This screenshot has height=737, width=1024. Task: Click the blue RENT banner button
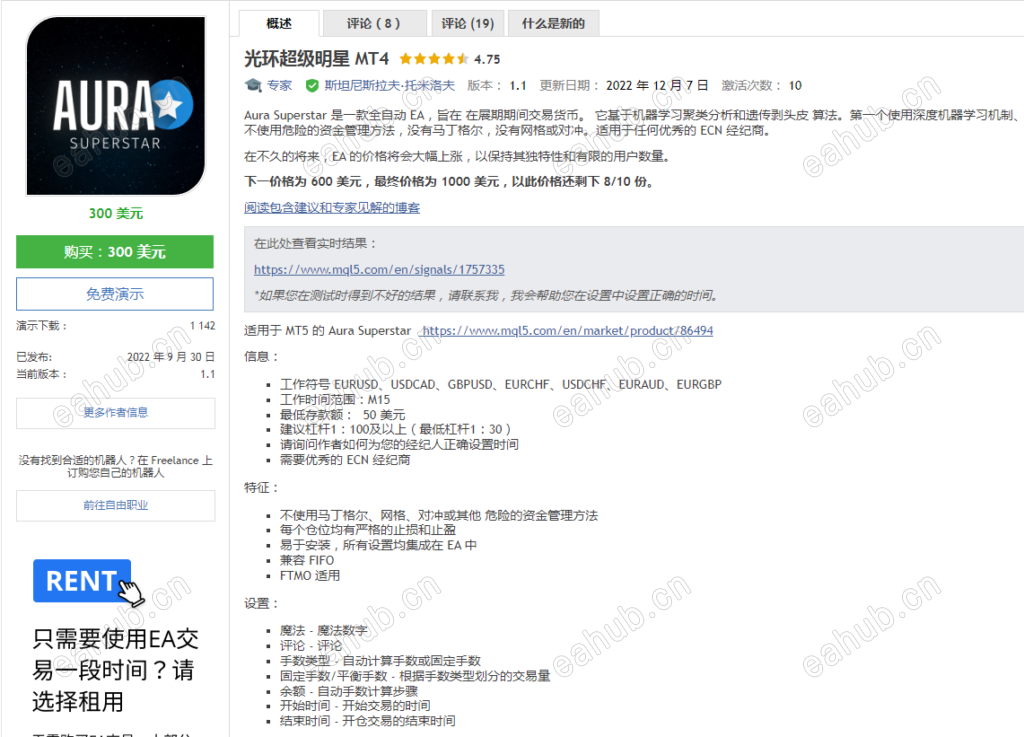pos(82,581)
